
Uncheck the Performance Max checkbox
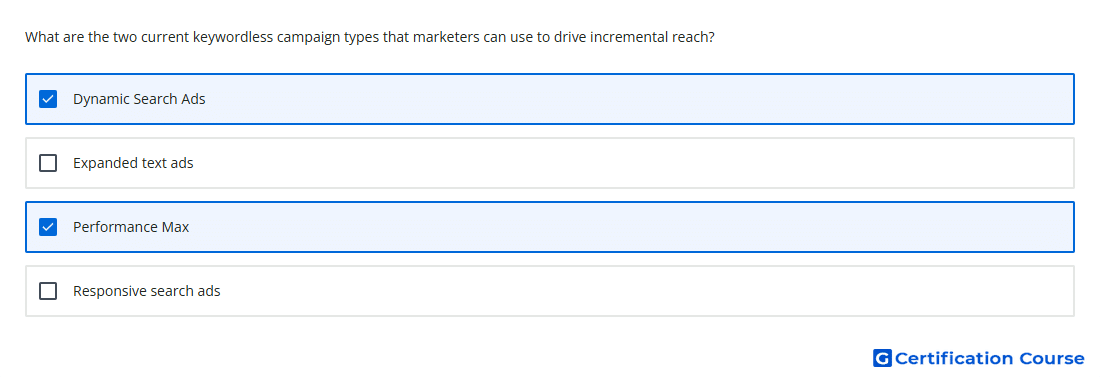(48, 227)
